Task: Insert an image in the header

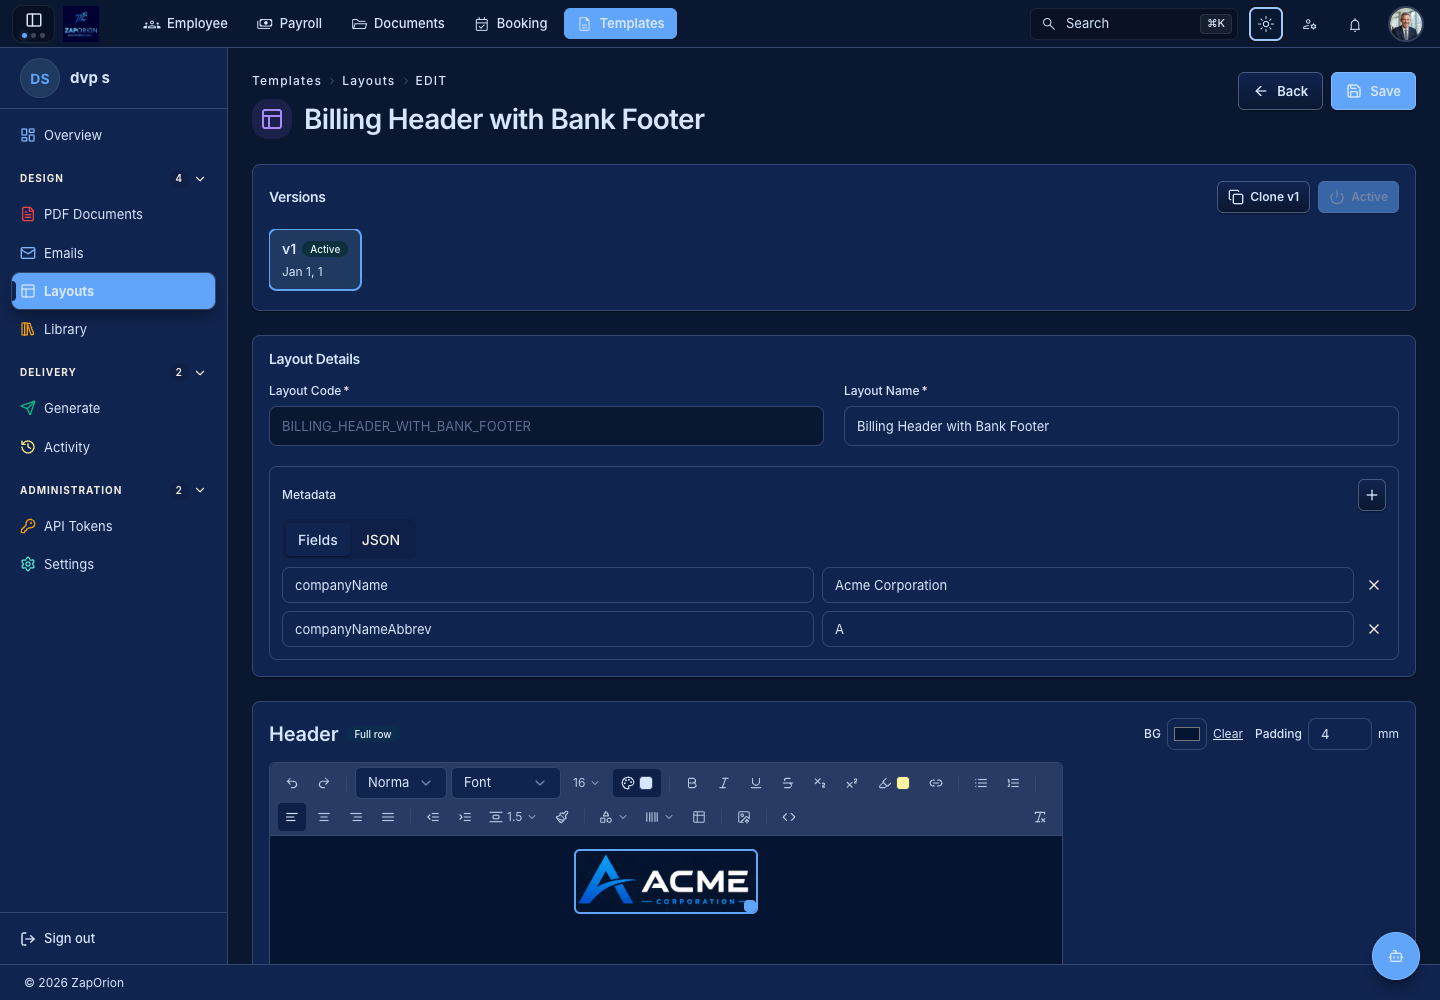Action: (x=744, y=817)
